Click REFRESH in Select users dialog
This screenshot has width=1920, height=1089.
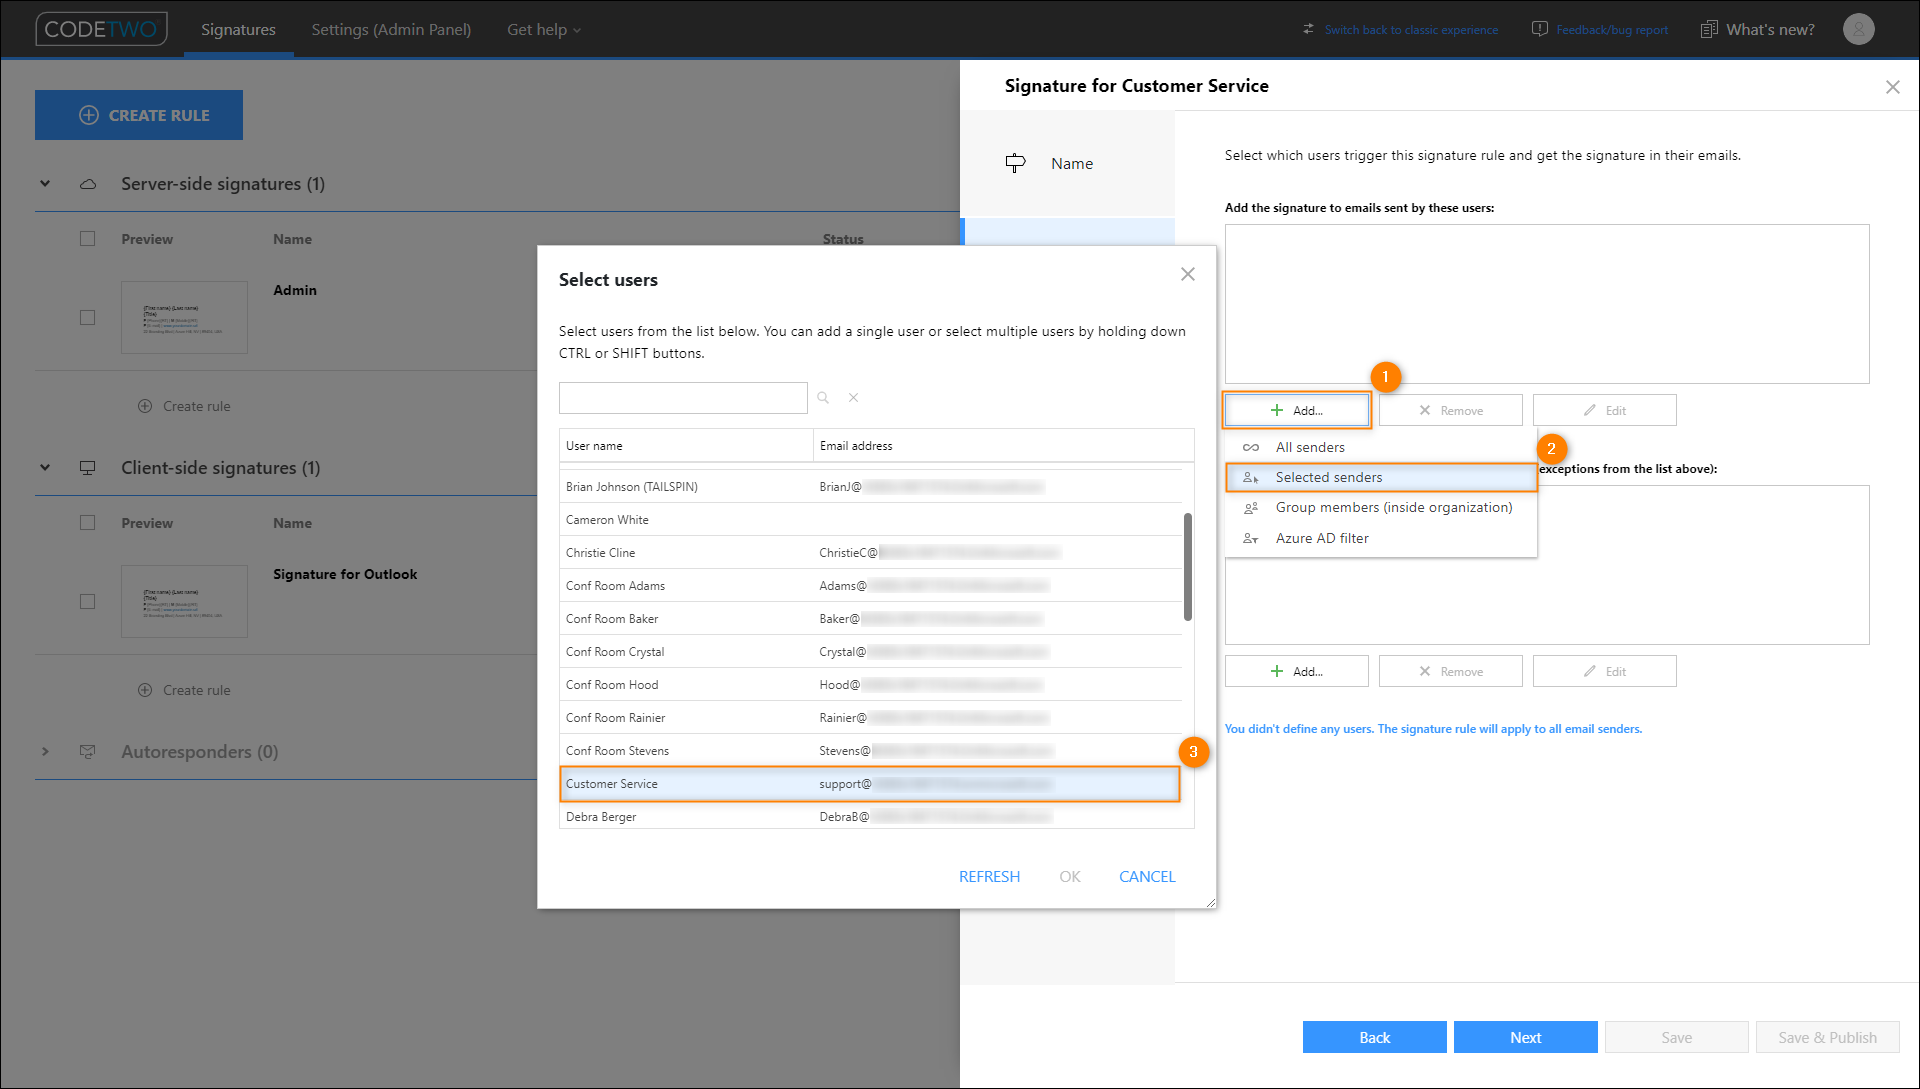(x=989, y=877)
